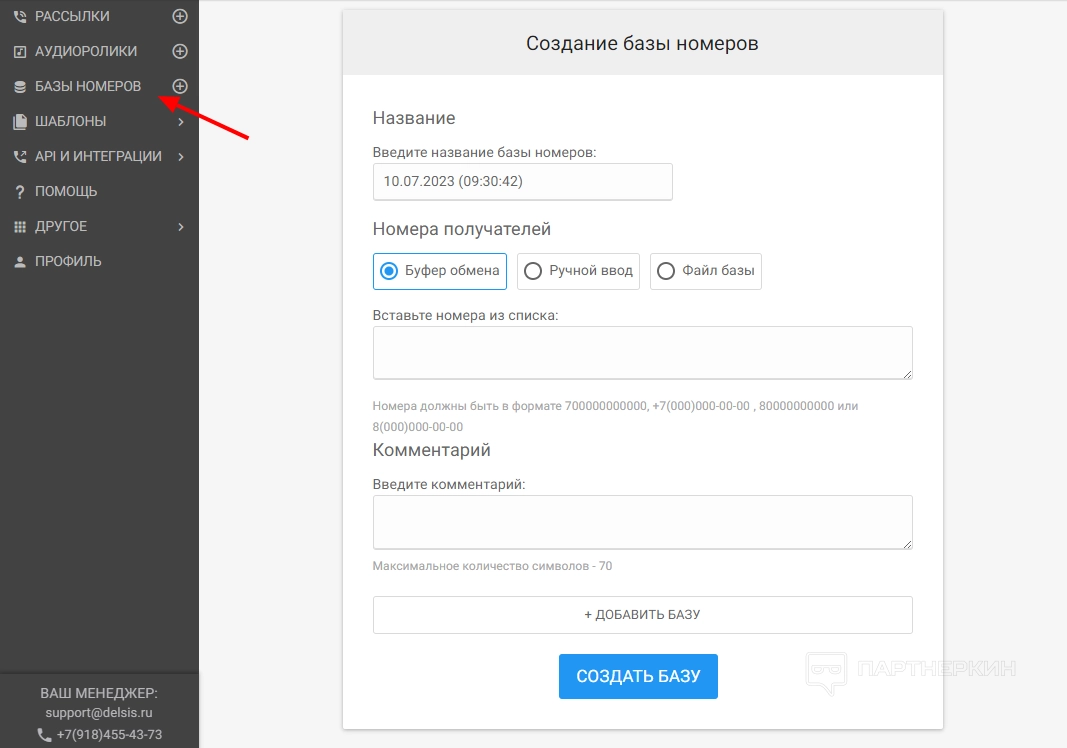Select the Буфер обмена radio option

tap(390, 271)
